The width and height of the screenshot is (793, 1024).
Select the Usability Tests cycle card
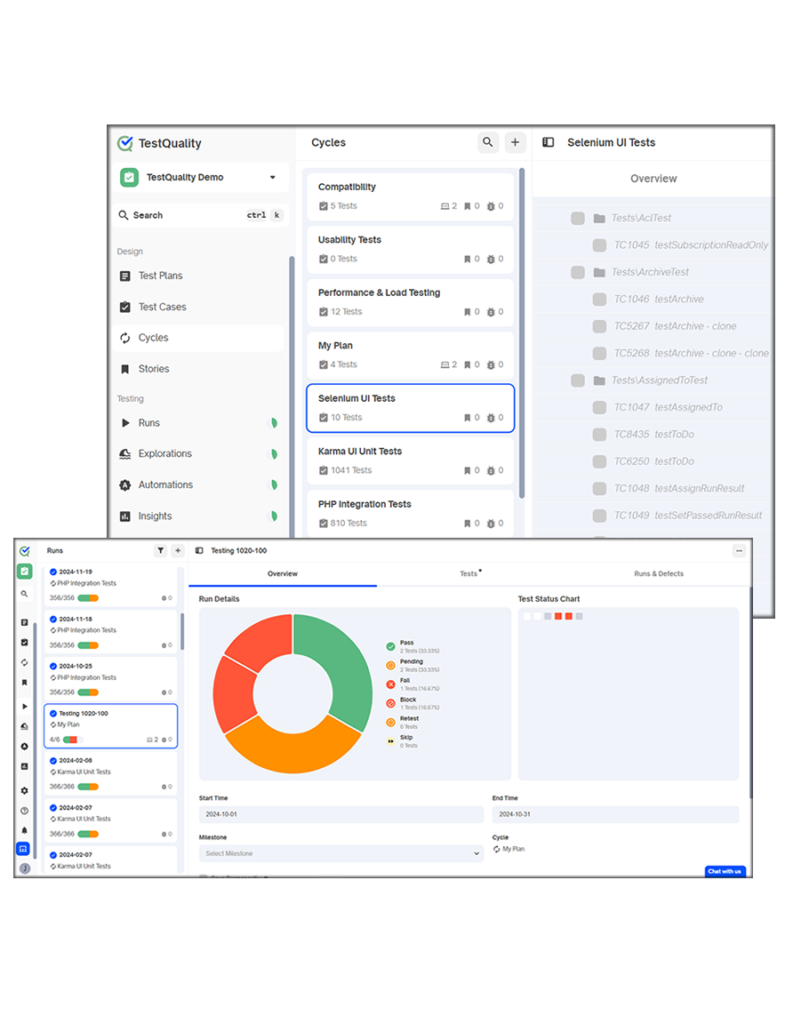[x=410, y=249]
